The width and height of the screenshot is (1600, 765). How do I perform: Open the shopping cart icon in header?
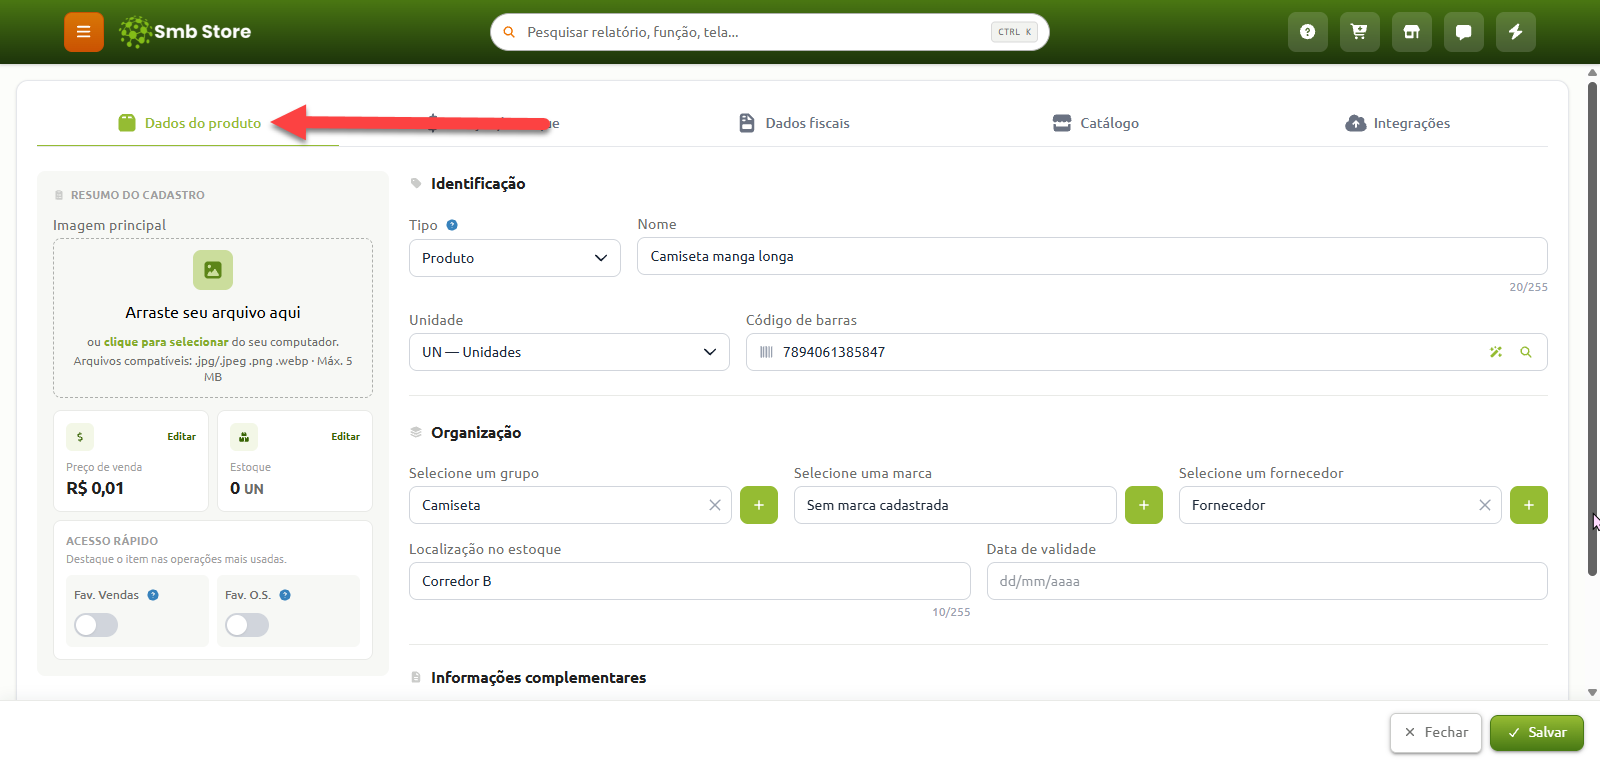[x=1360, y=32]
